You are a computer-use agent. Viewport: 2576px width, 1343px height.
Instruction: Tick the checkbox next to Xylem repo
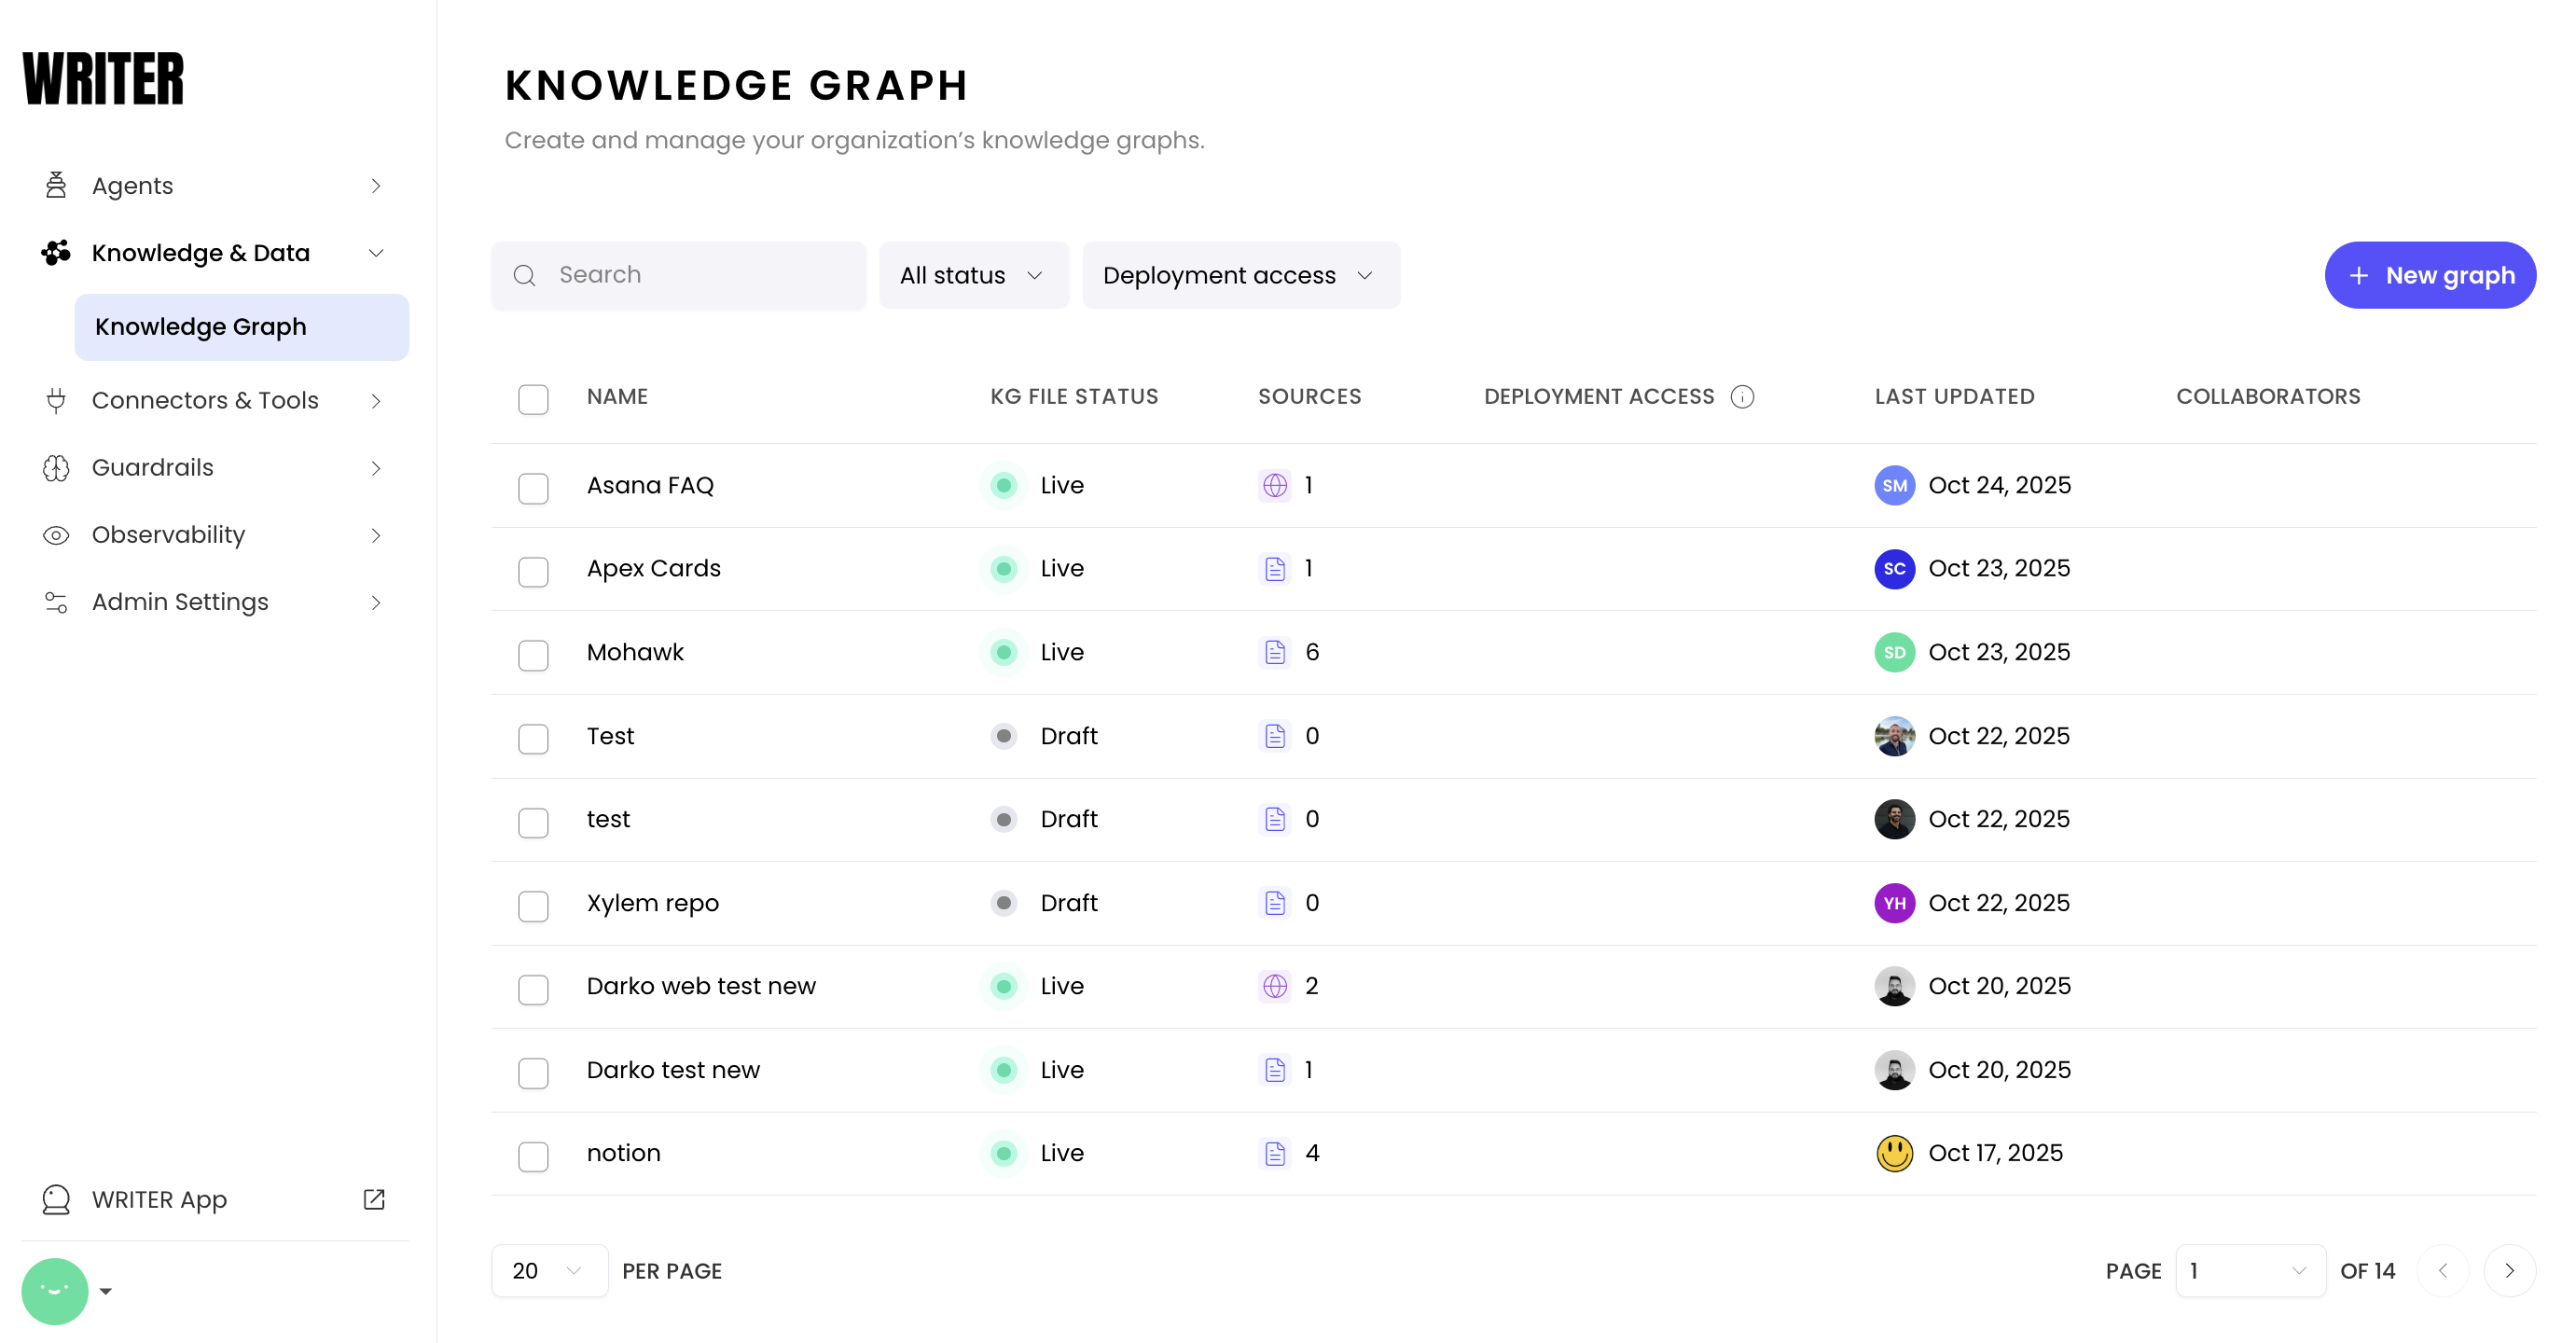tap(533, 906)
